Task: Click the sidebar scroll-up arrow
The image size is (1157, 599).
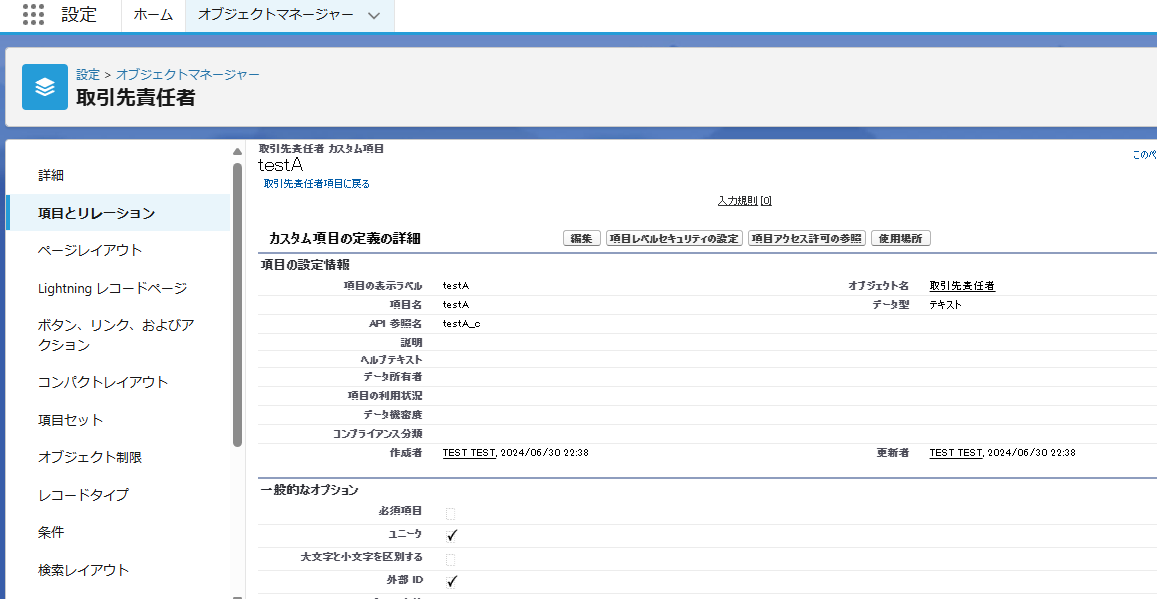Action: 237,151
